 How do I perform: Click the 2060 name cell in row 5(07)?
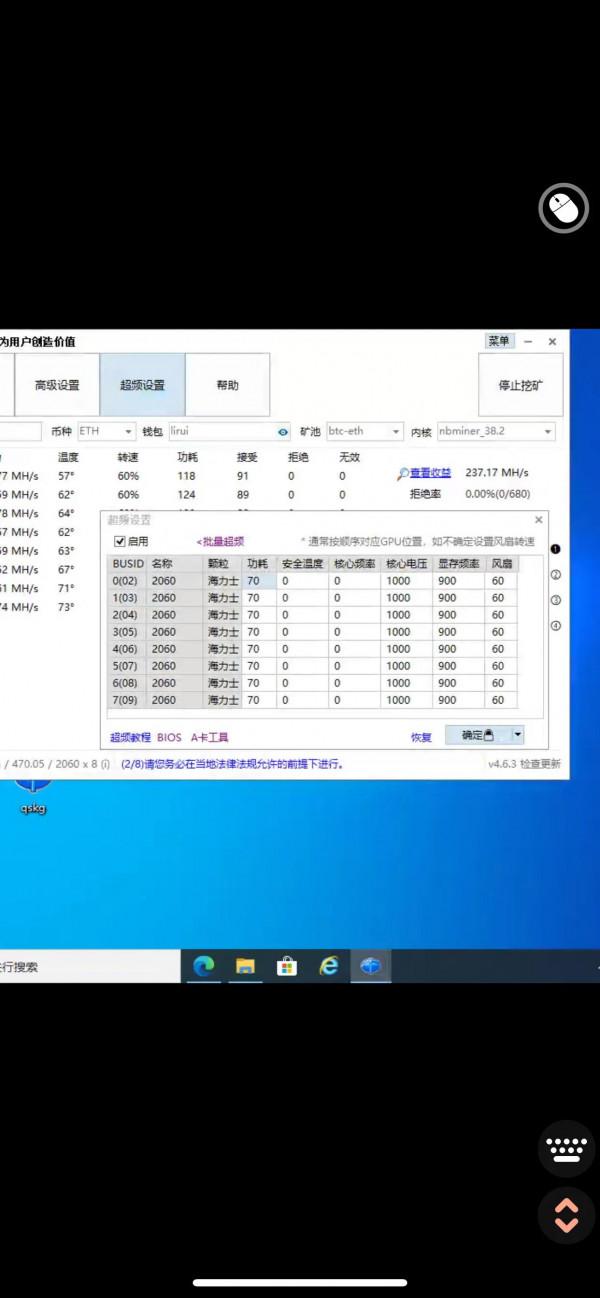175,666
